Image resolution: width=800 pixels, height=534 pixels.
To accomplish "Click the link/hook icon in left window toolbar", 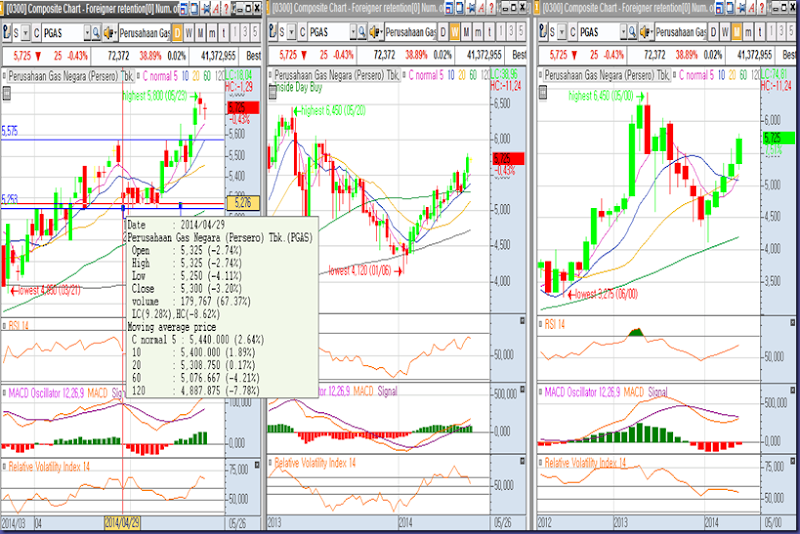I will (x=7, y=33).
